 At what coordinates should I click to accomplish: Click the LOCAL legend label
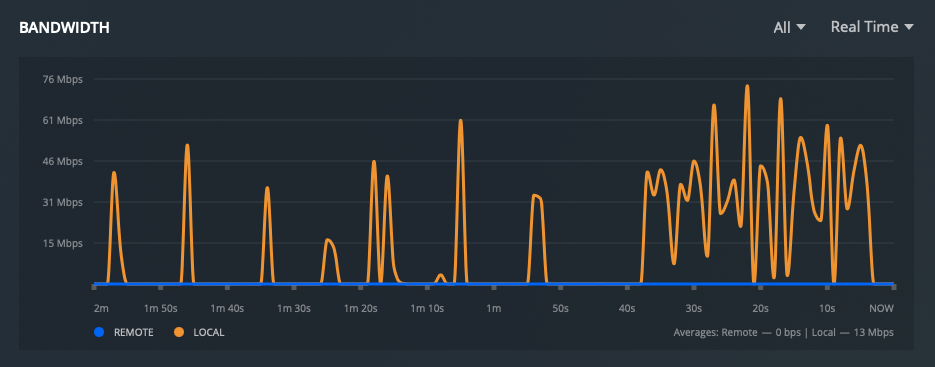[209, 332]
